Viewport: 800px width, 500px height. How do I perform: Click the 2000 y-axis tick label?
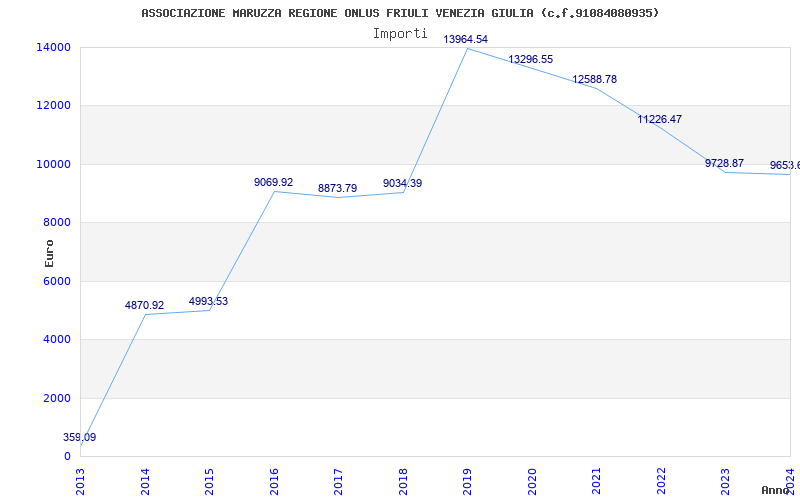tap(57, 398)
